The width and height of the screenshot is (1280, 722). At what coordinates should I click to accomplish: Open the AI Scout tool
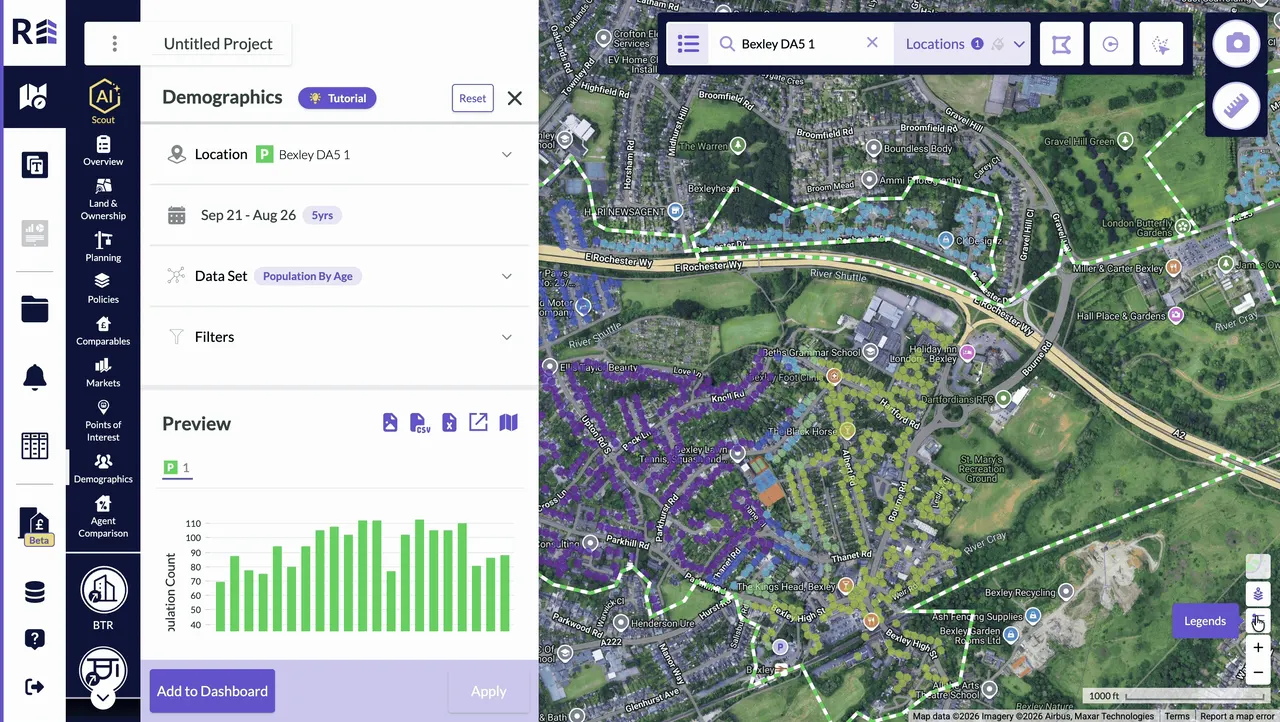(x=103, y=103)
